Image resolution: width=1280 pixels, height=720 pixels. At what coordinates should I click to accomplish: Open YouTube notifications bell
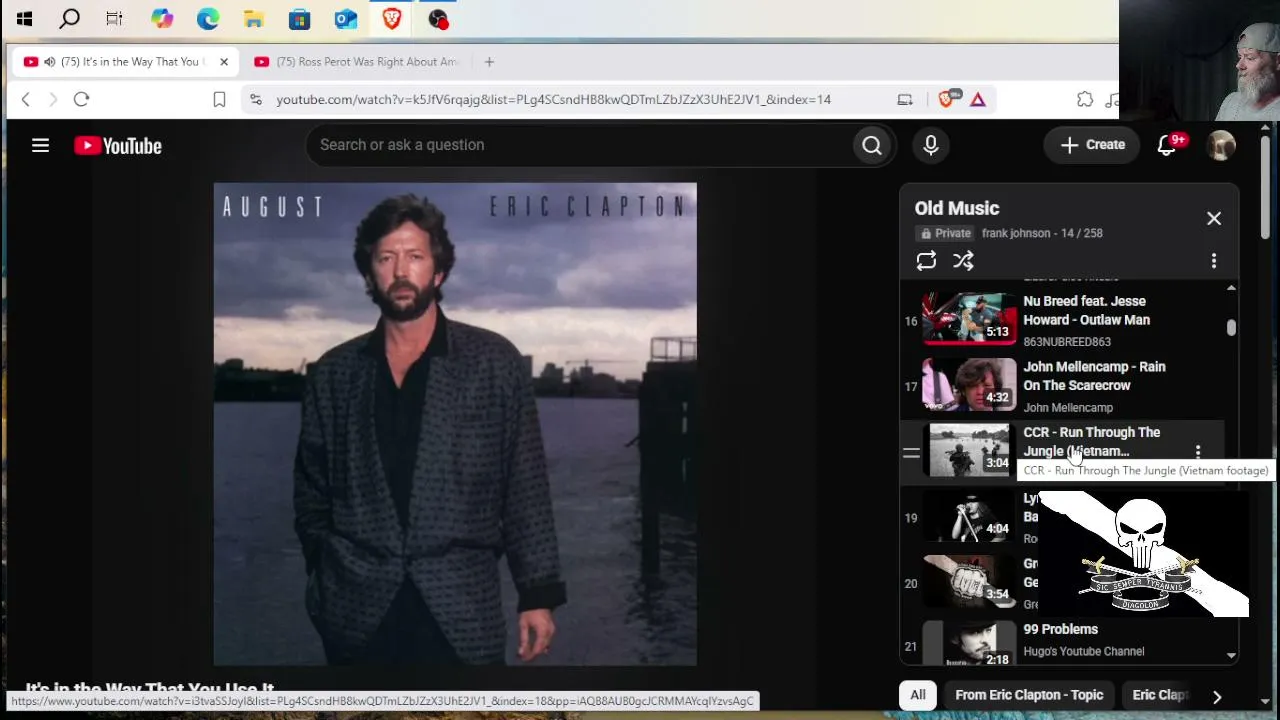[1167, 145]
